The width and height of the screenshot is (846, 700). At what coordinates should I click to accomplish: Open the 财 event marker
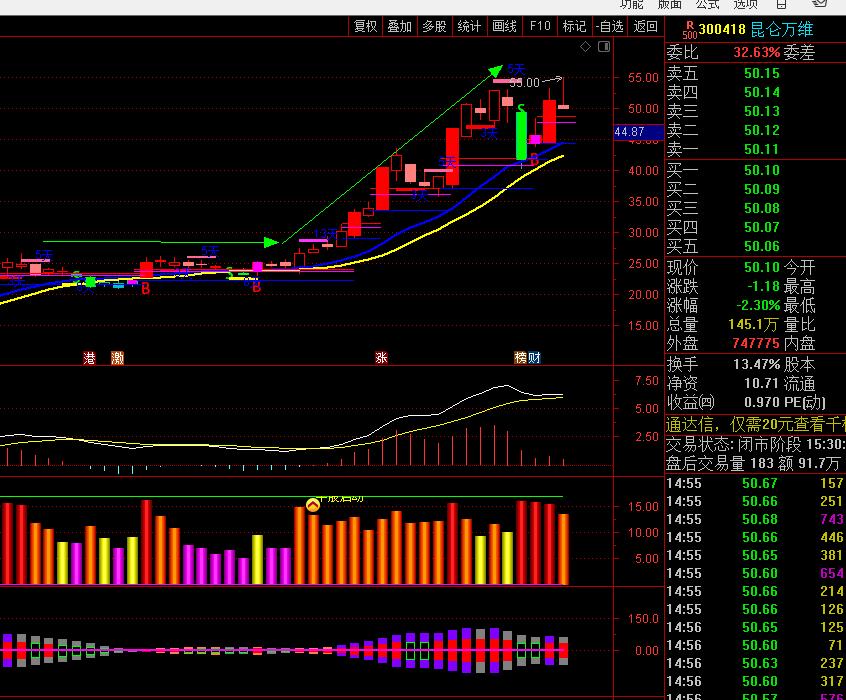tap(534, 357)
